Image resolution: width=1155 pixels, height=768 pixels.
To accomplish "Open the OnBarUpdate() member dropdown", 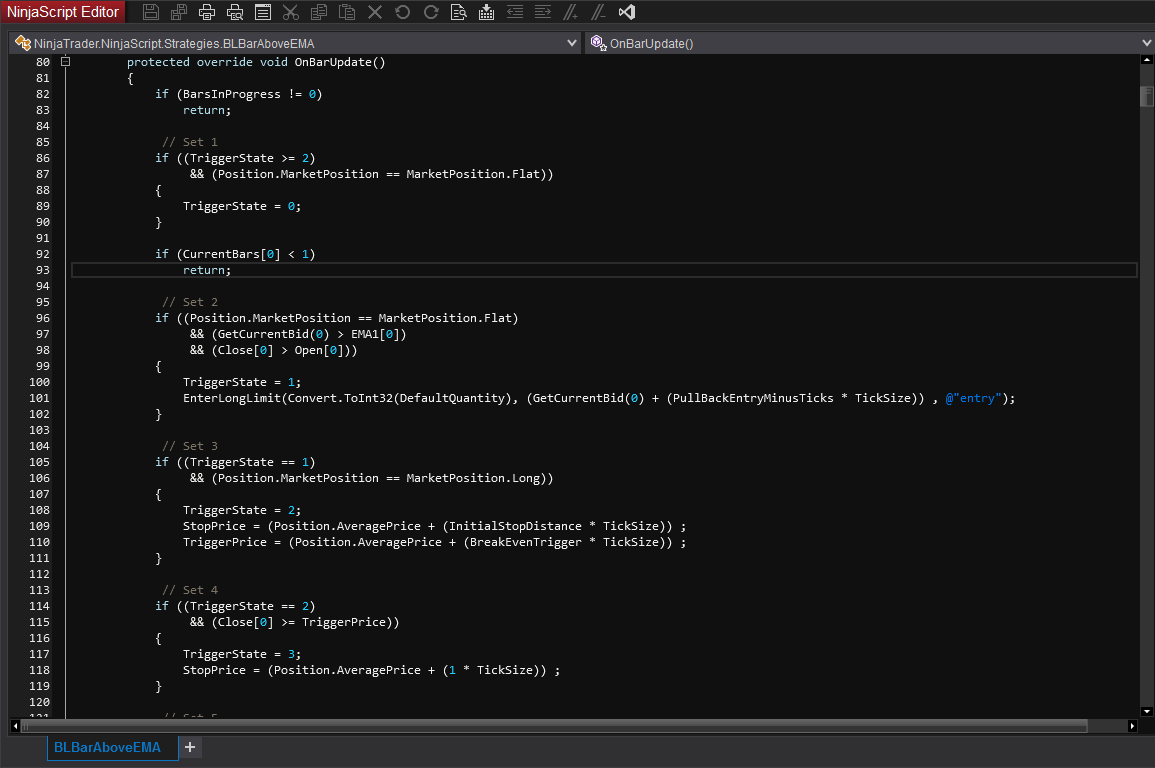I will (x=1145, y=43).
